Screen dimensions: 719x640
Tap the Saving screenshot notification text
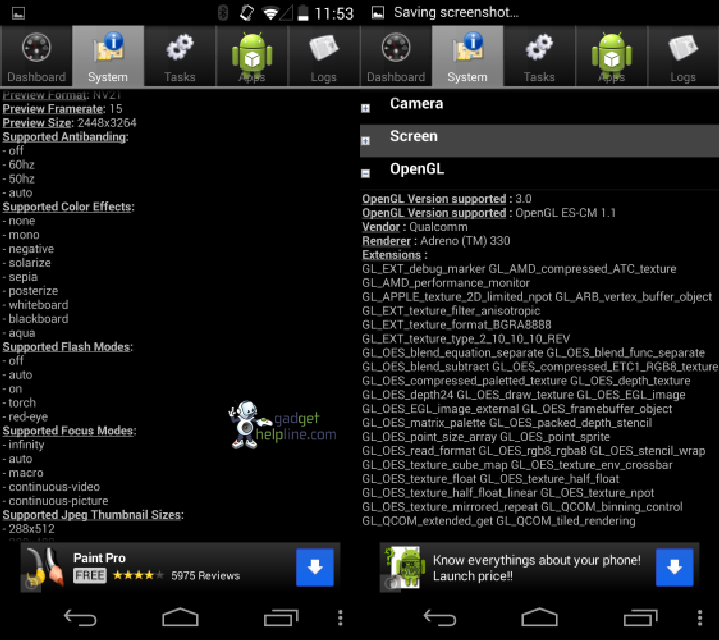click(456, 12)
